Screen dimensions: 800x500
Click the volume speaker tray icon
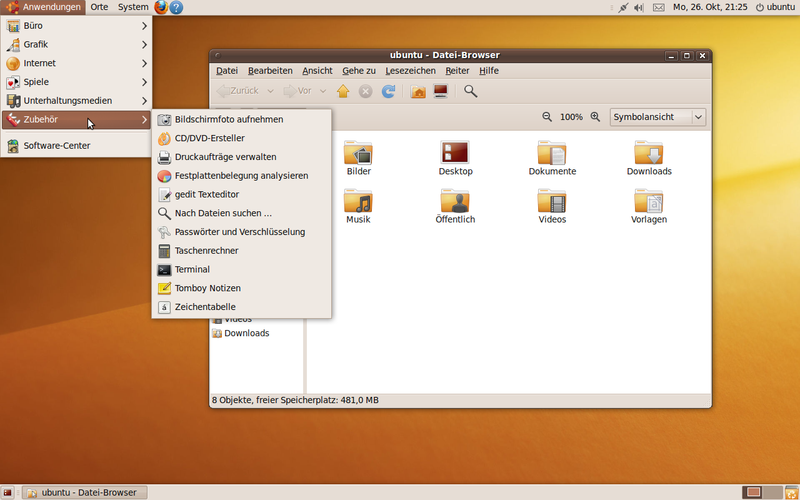pyautogui.click(x=638, y=8)
